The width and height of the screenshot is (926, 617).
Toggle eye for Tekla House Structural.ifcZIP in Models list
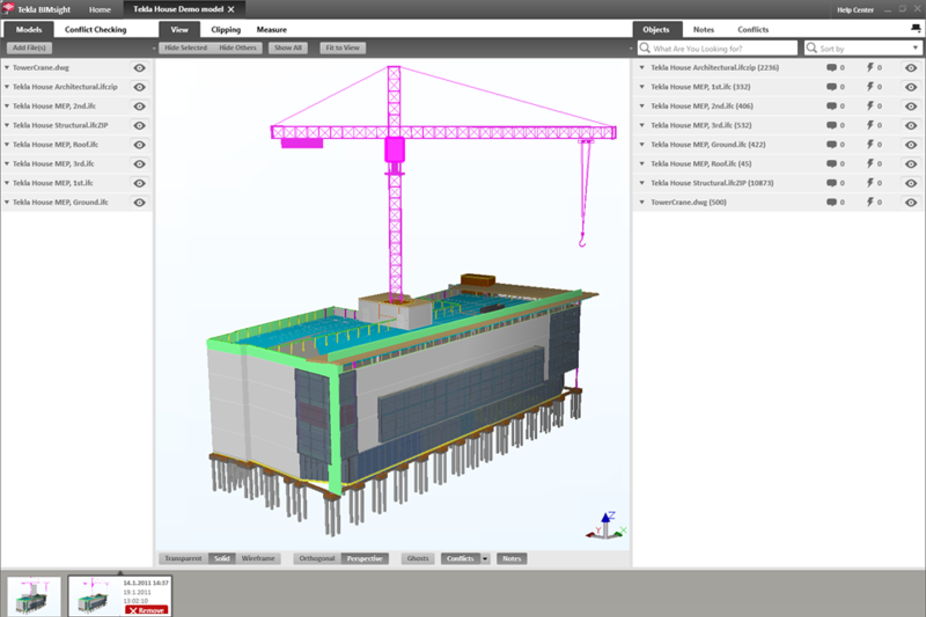click(x=139, y=125)
